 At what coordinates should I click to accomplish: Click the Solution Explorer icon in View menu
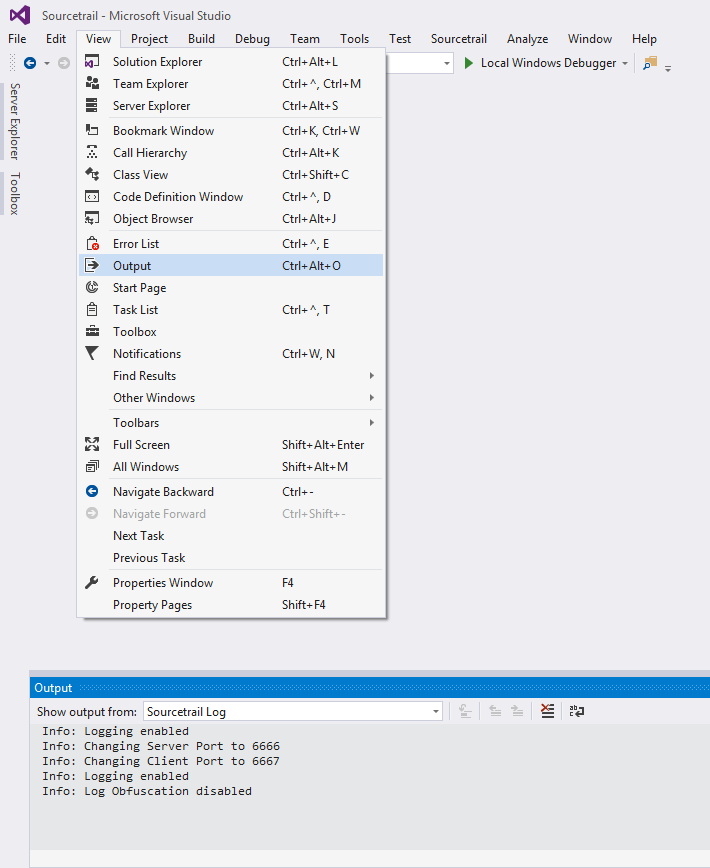pyautogui.click(x=92, y=61)
